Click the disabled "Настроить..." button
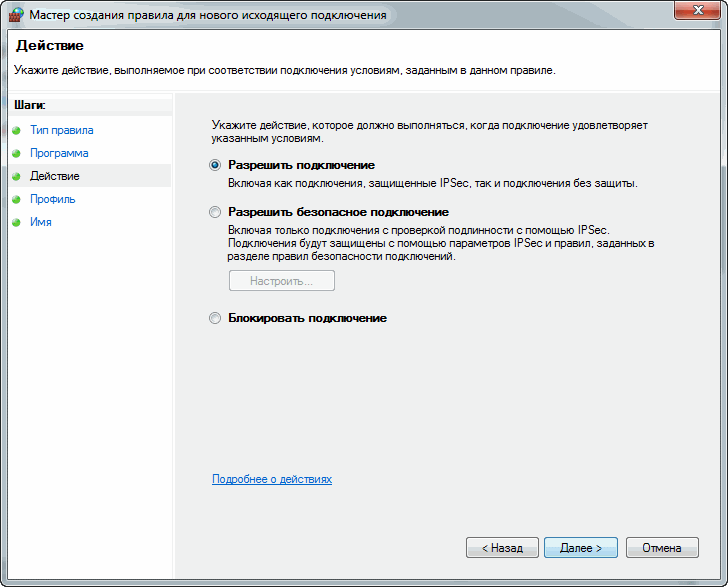This screenshot has height=587, width=728. pyautogui.click(x=281, y=281)
